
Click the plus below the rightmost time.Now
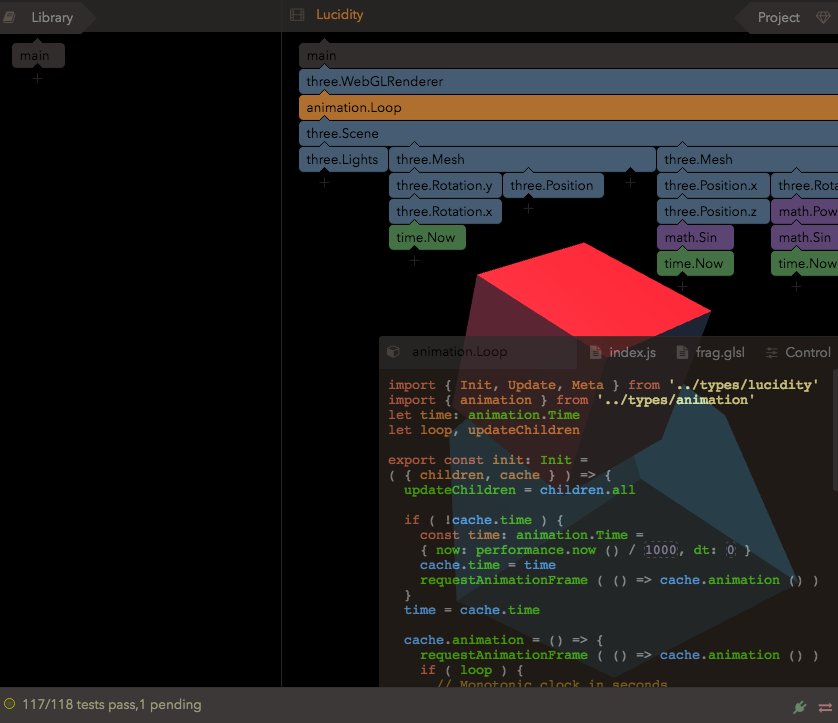click(796, 287)
